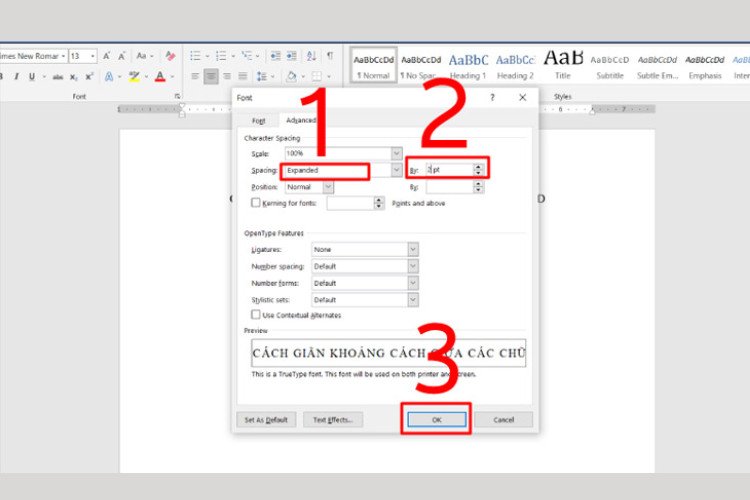The width and height of the screenshot is (750, 500).
Task: Show paragraph marks and formatting symbols
Action: click(330, 56)
